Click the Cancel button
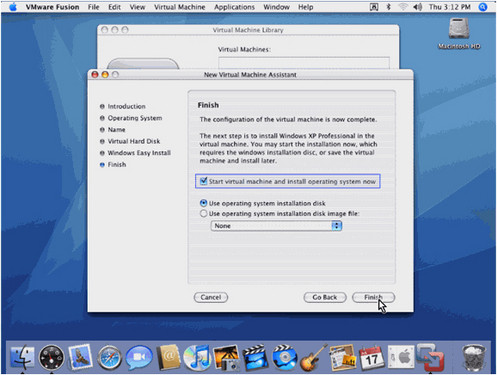The width and height of the screenshot is (497, 375). [211, 297]
